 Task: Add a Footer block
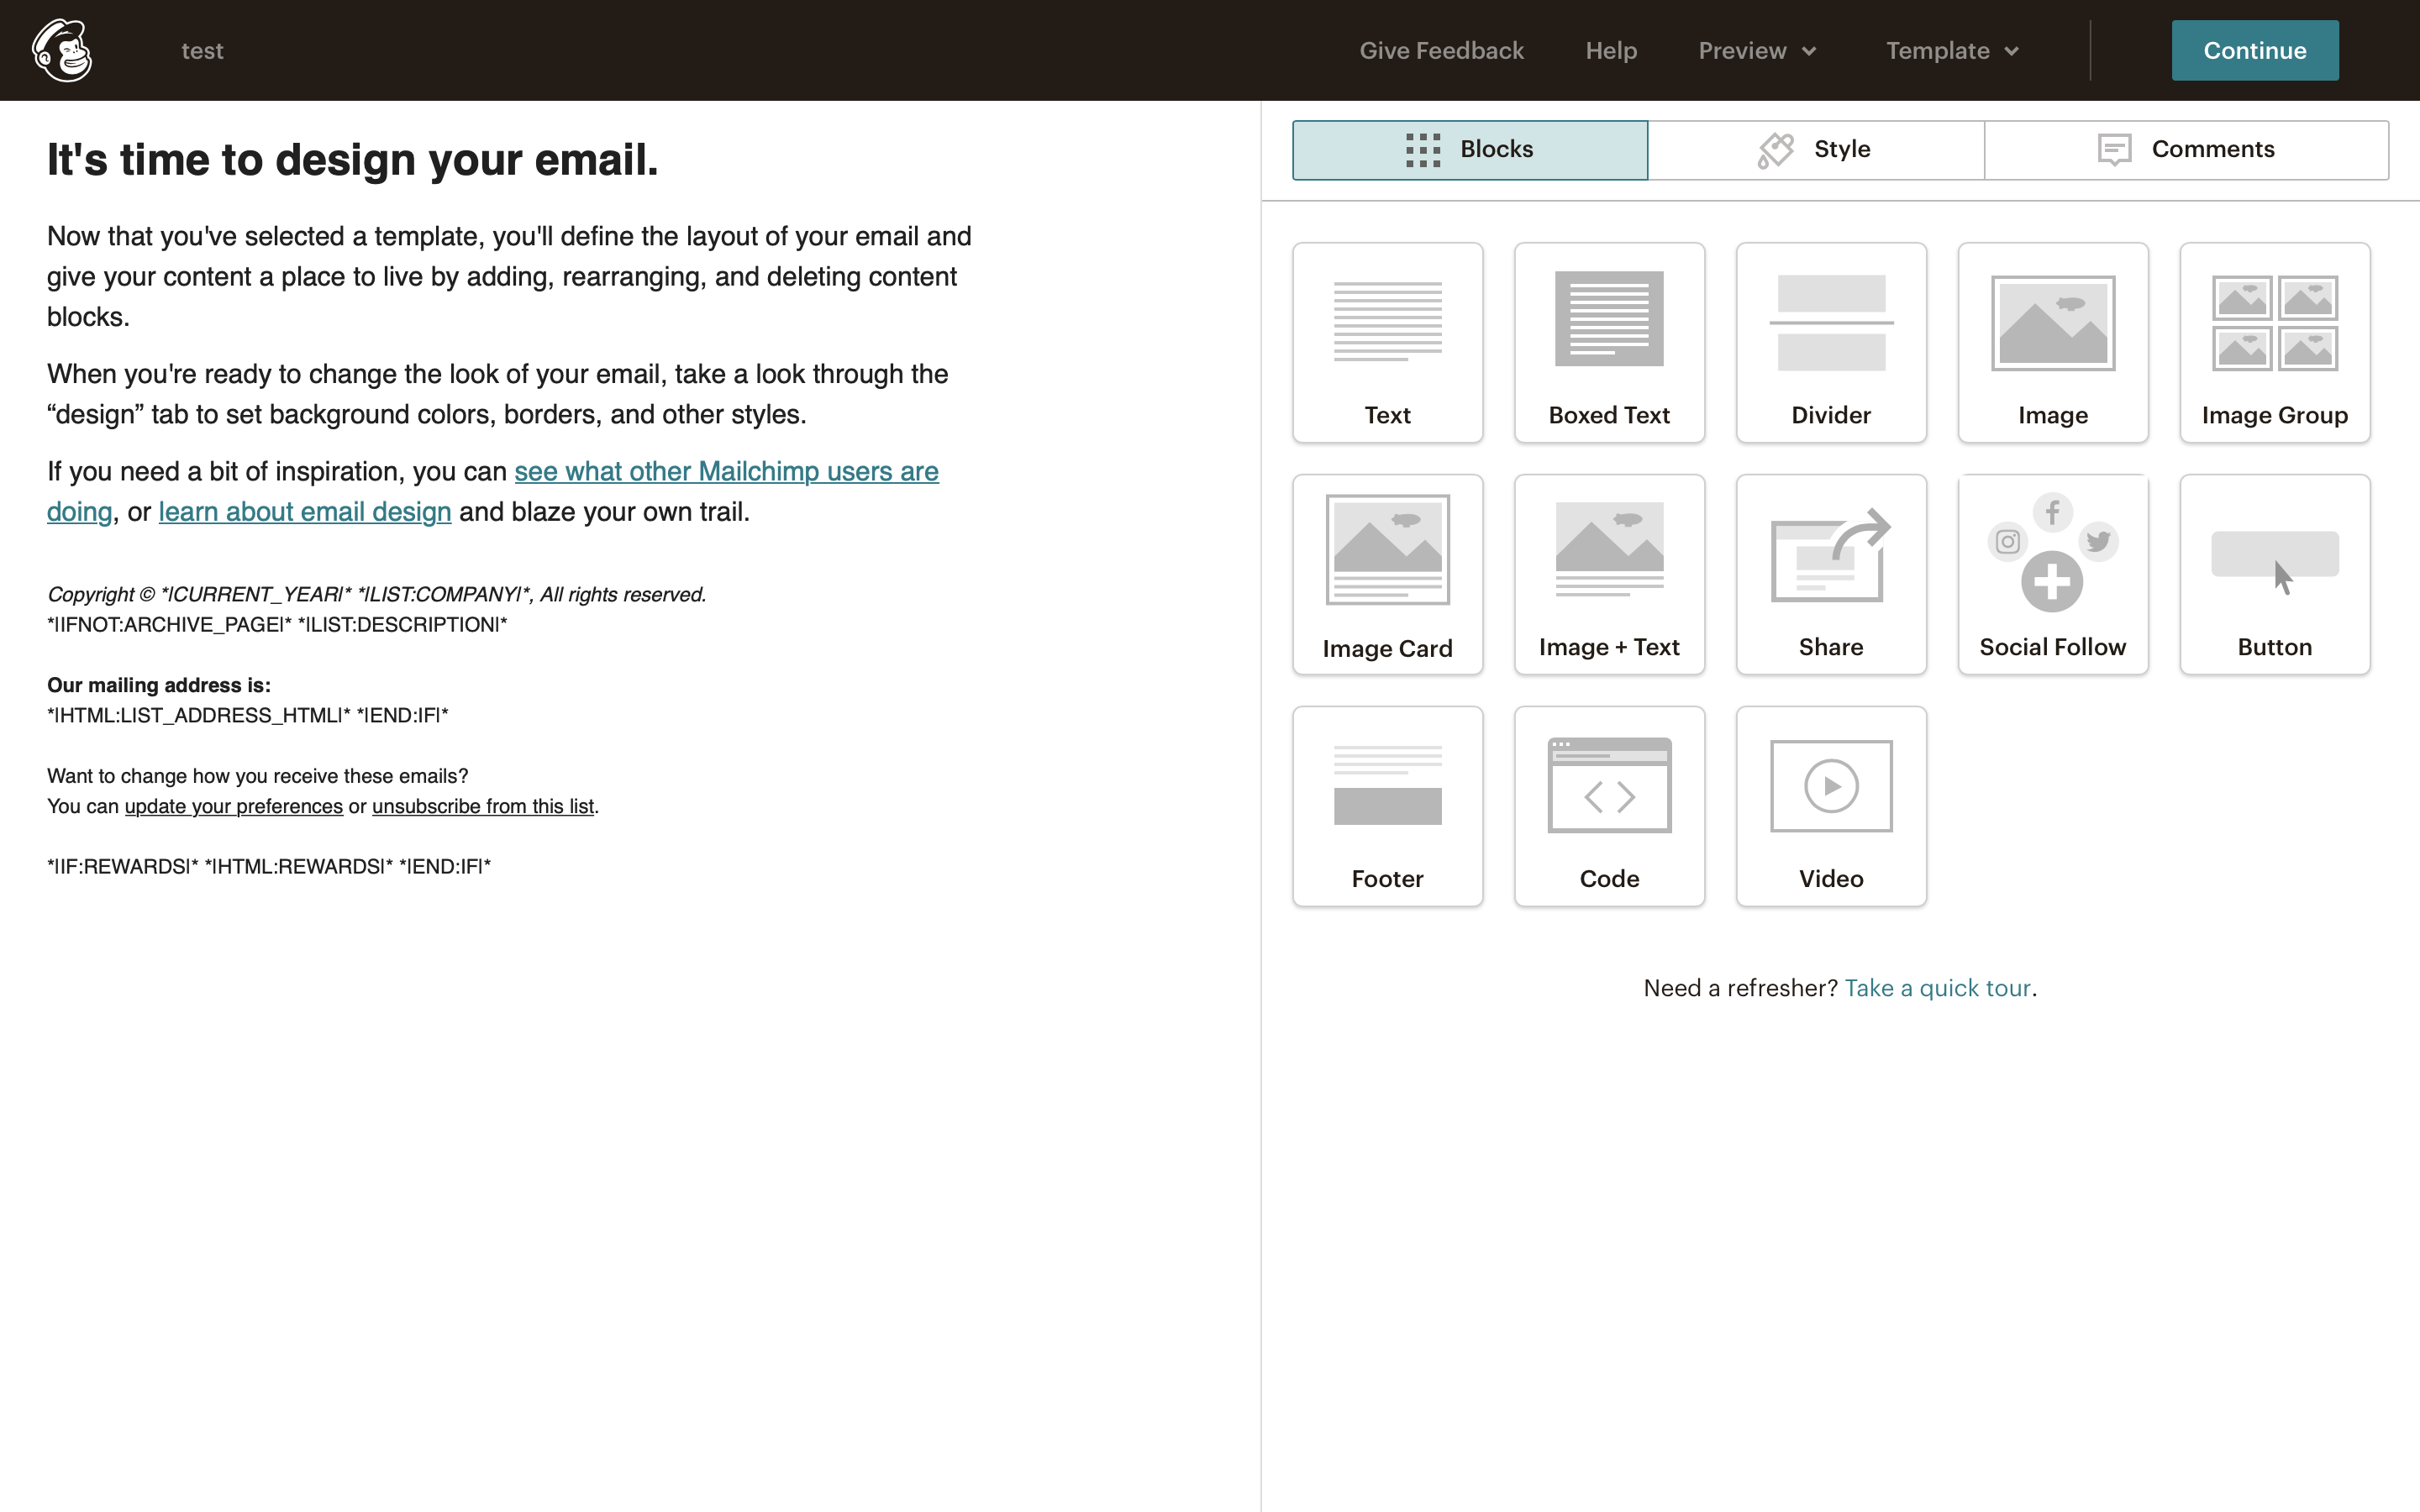coord(1387,806)
